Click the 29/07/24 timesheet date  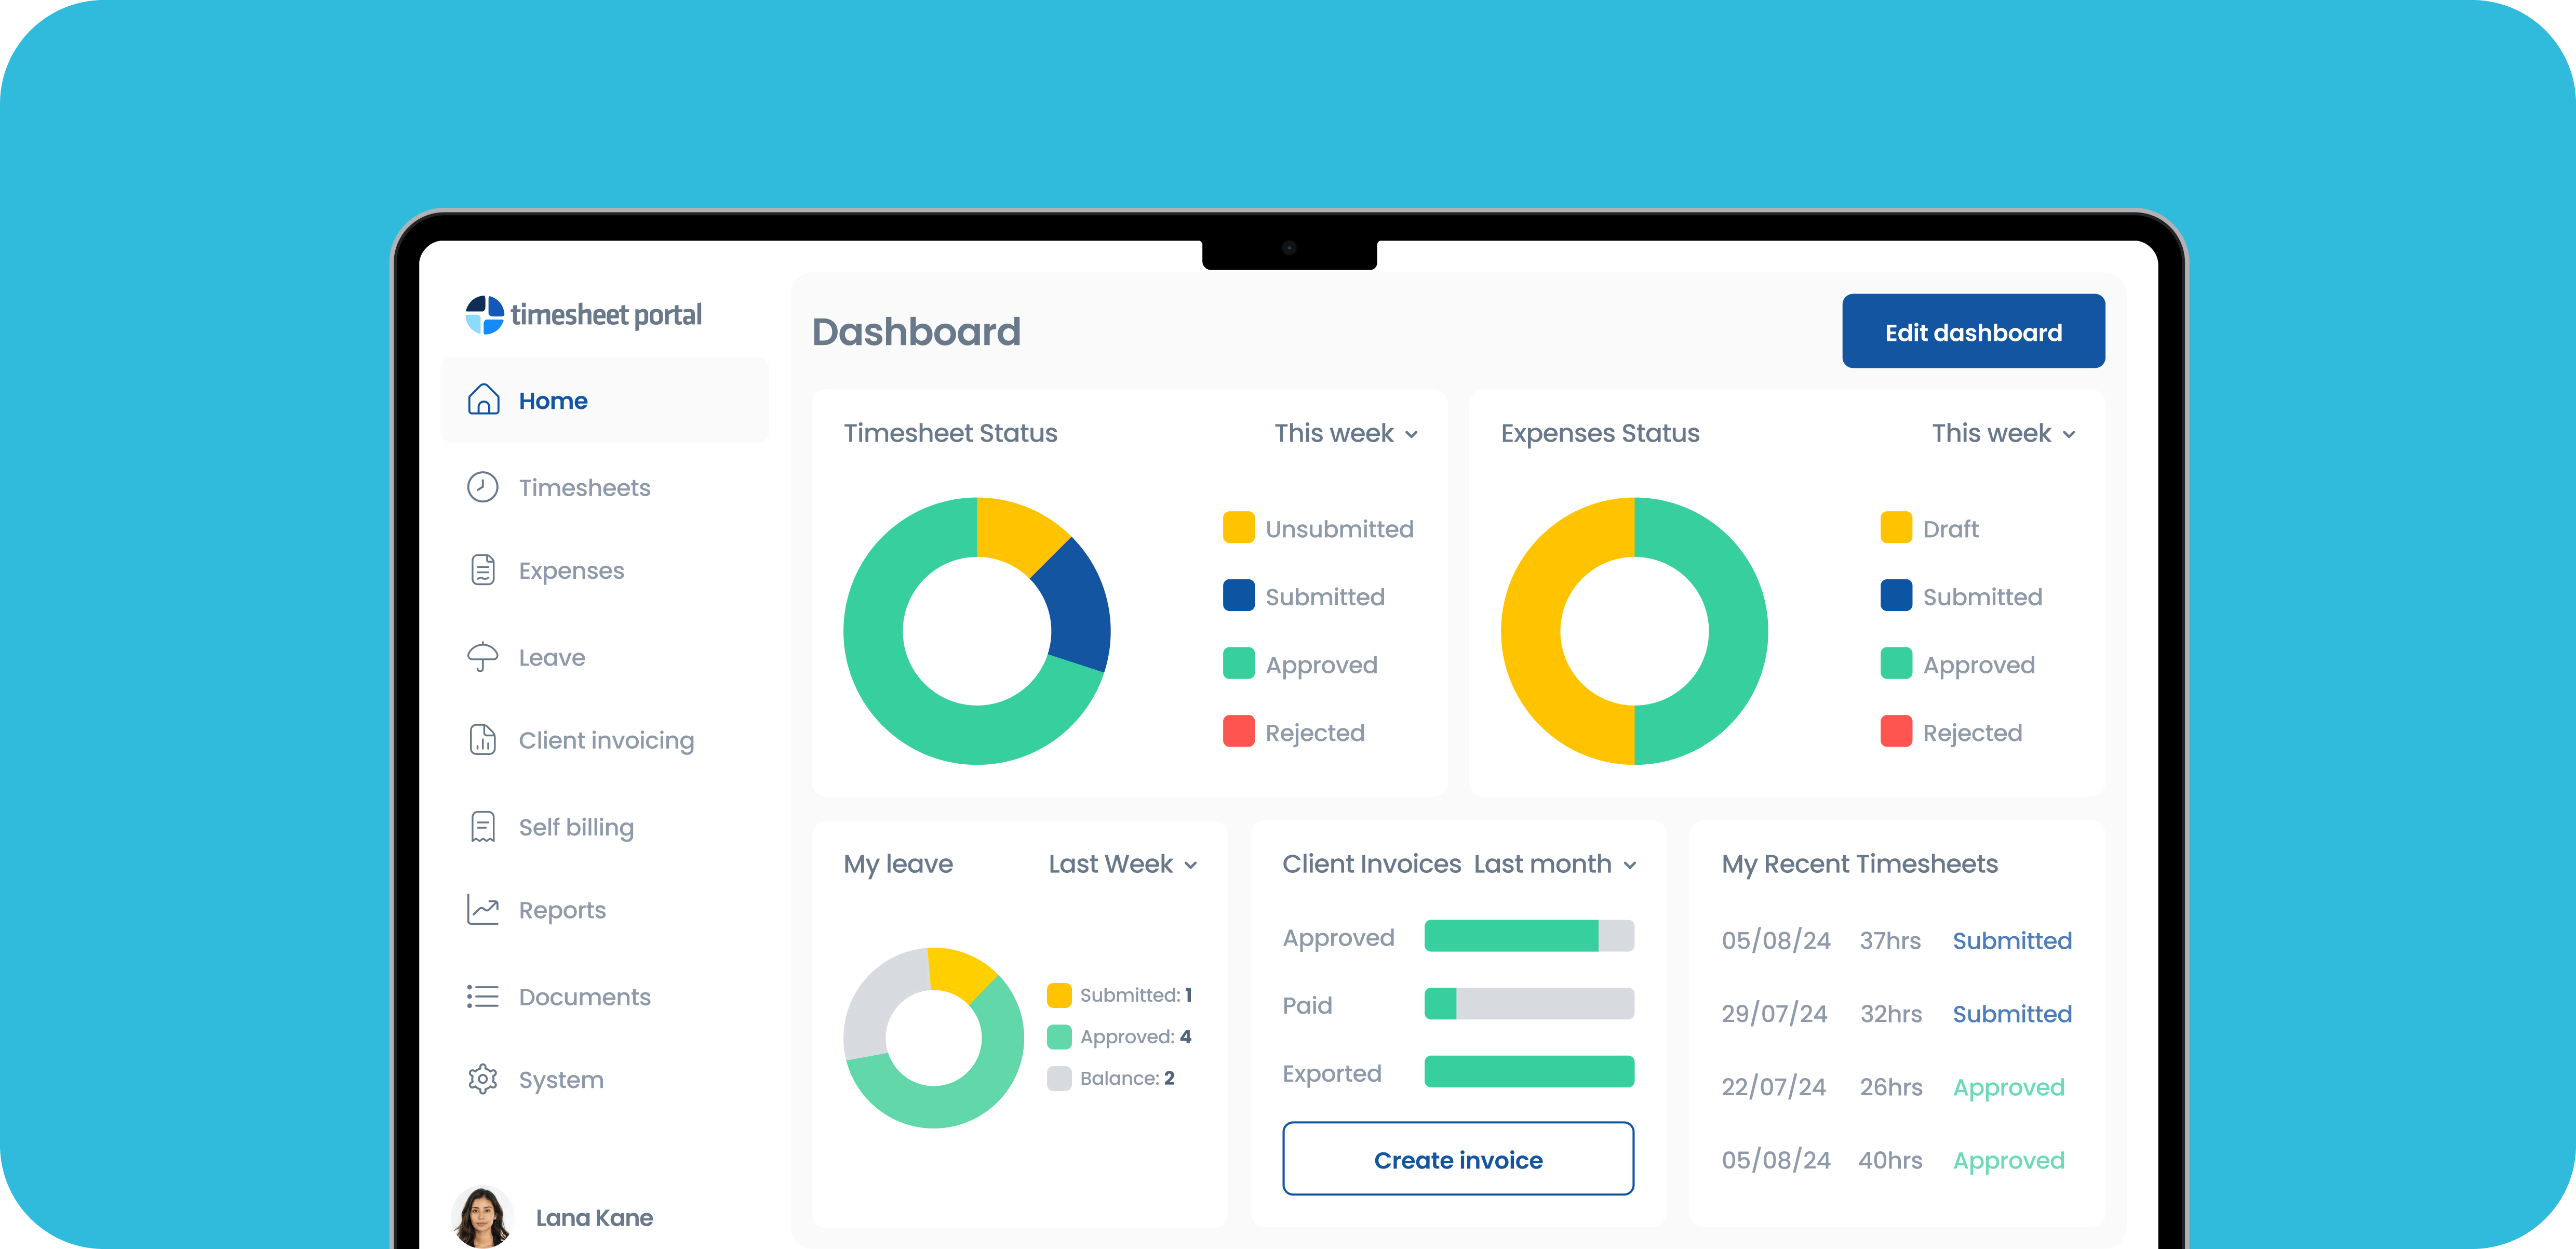pos(1774,1014)
